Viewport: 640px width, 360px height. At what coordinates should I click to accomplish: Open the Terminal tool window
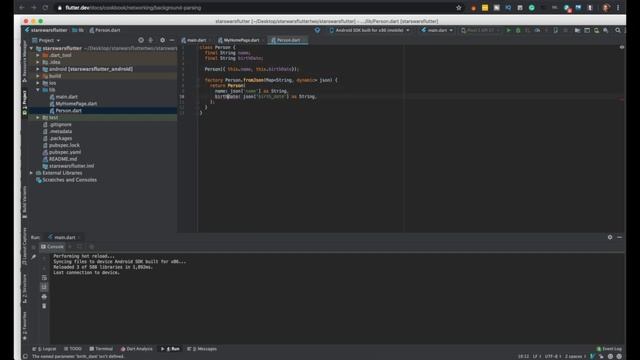point(101,349)
